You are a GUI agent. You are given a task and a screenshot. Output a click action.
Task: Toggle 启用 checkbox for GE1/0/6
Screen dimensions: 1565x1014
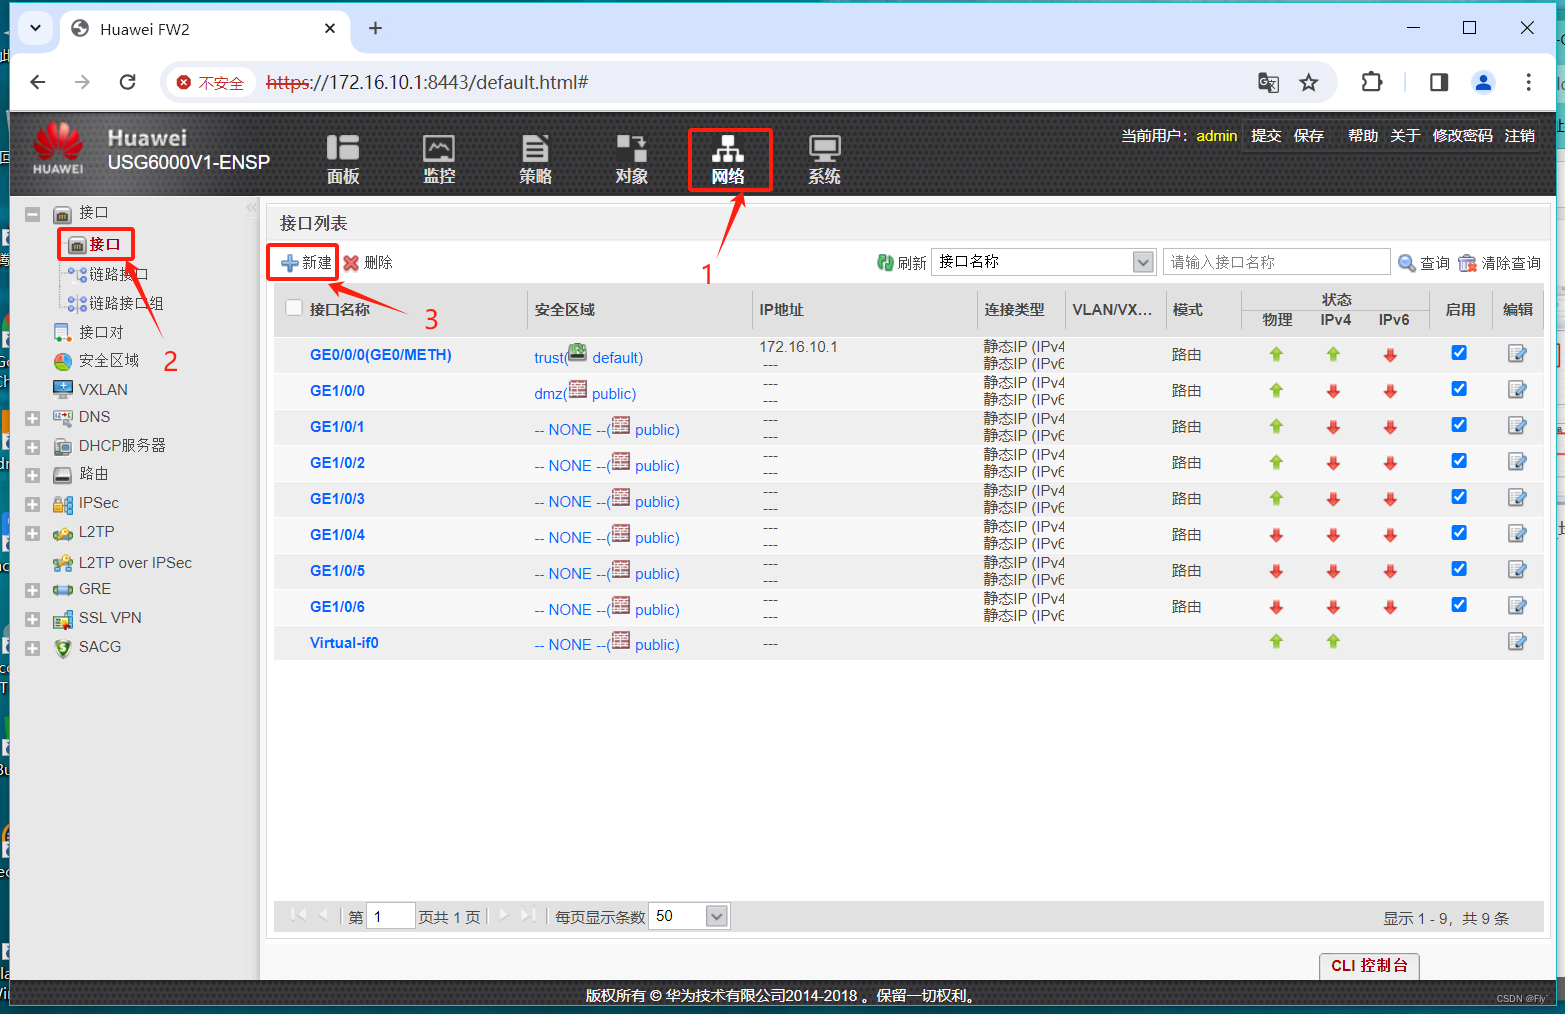[x=1459, y=604]
